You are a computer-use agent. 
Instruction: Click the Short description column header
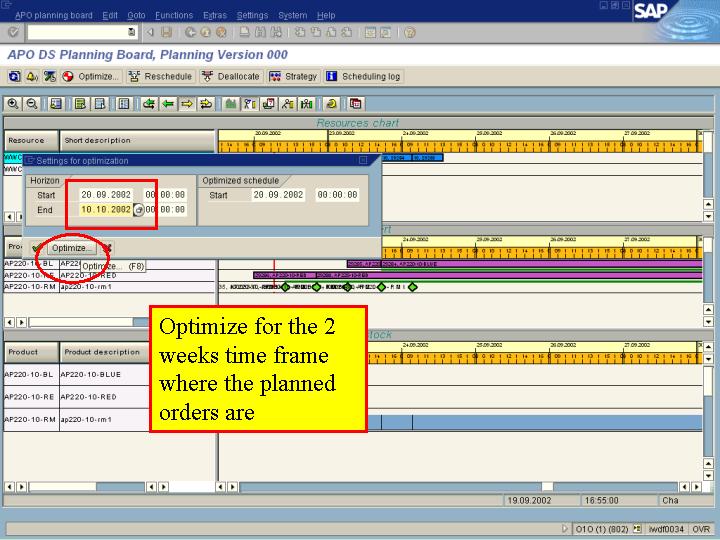click(x=137, y=141)
